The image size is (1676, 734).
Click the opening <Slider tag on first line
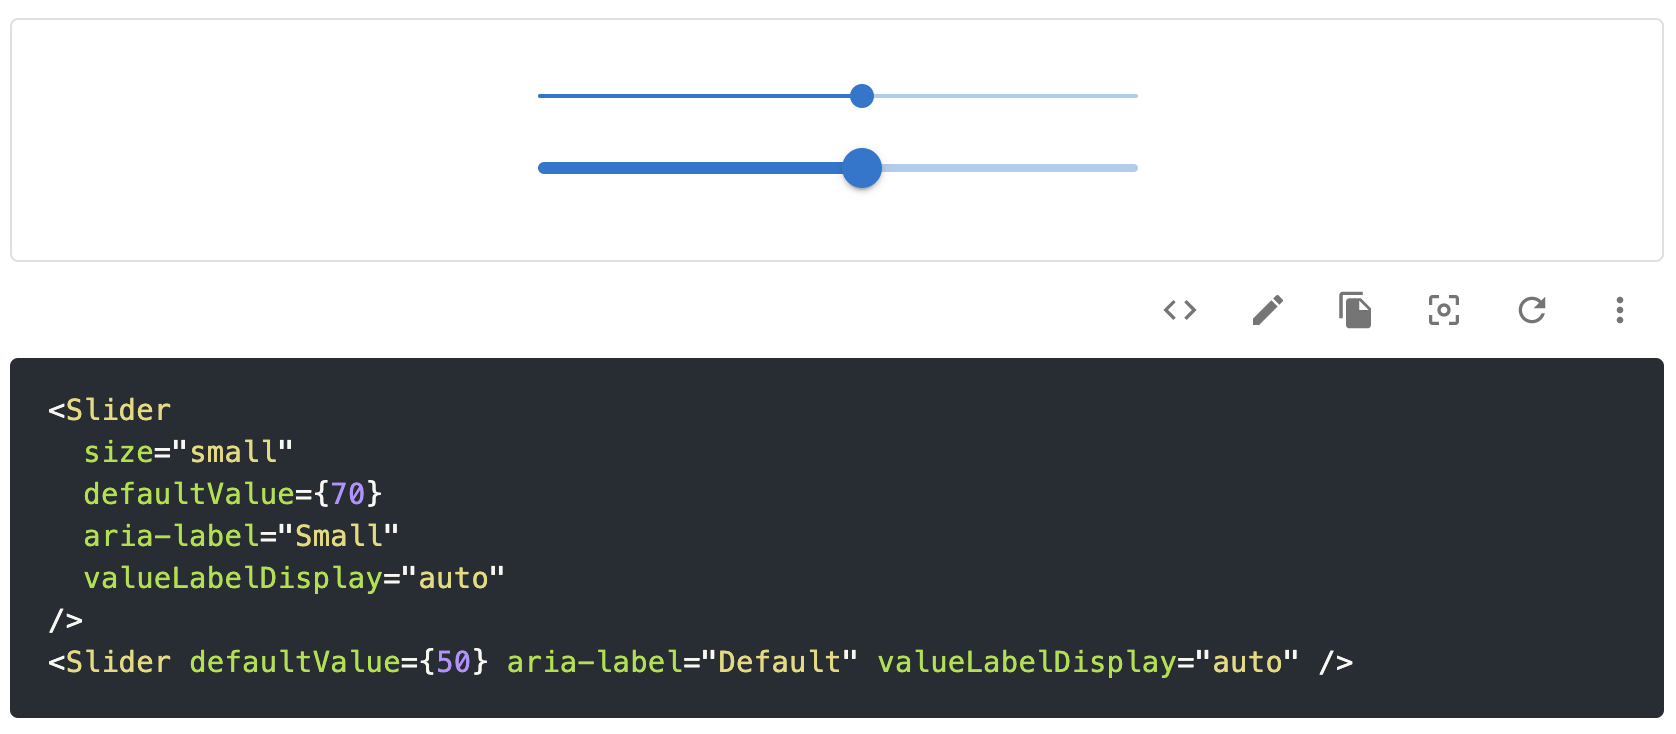pyautogui.click(x=110, y=410)
